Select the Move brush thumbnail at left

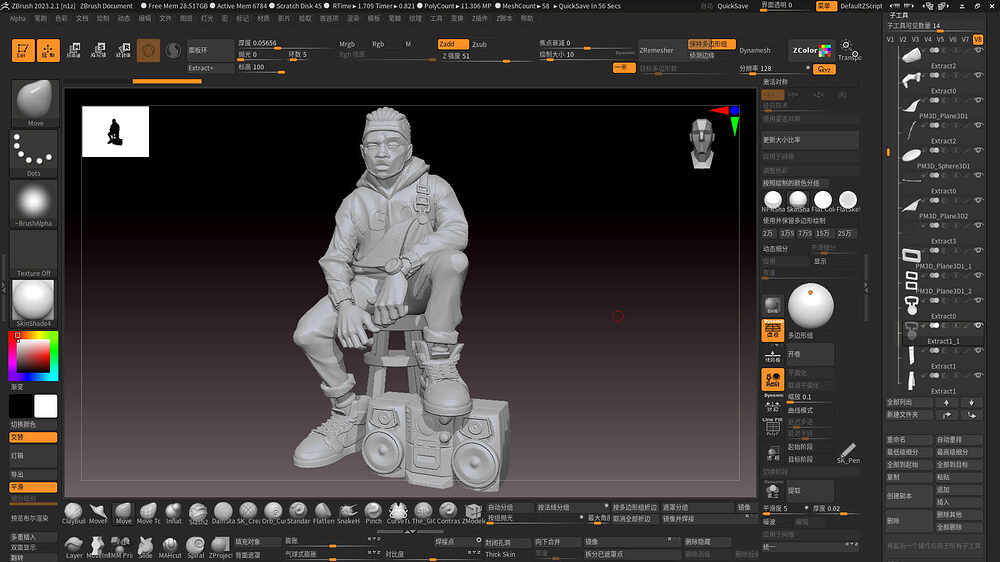[34, 102]
